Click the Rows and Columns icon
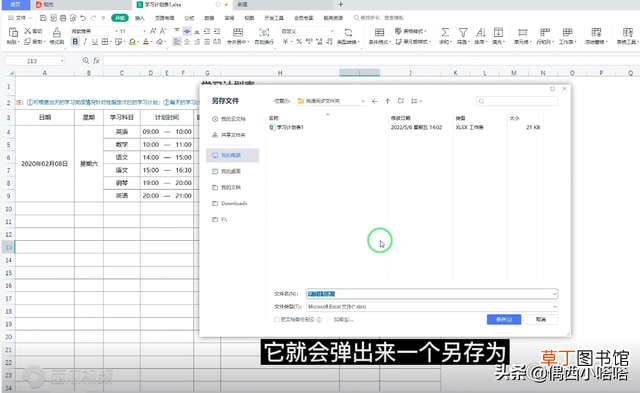640x393 pixels. [x=544, y=33]
